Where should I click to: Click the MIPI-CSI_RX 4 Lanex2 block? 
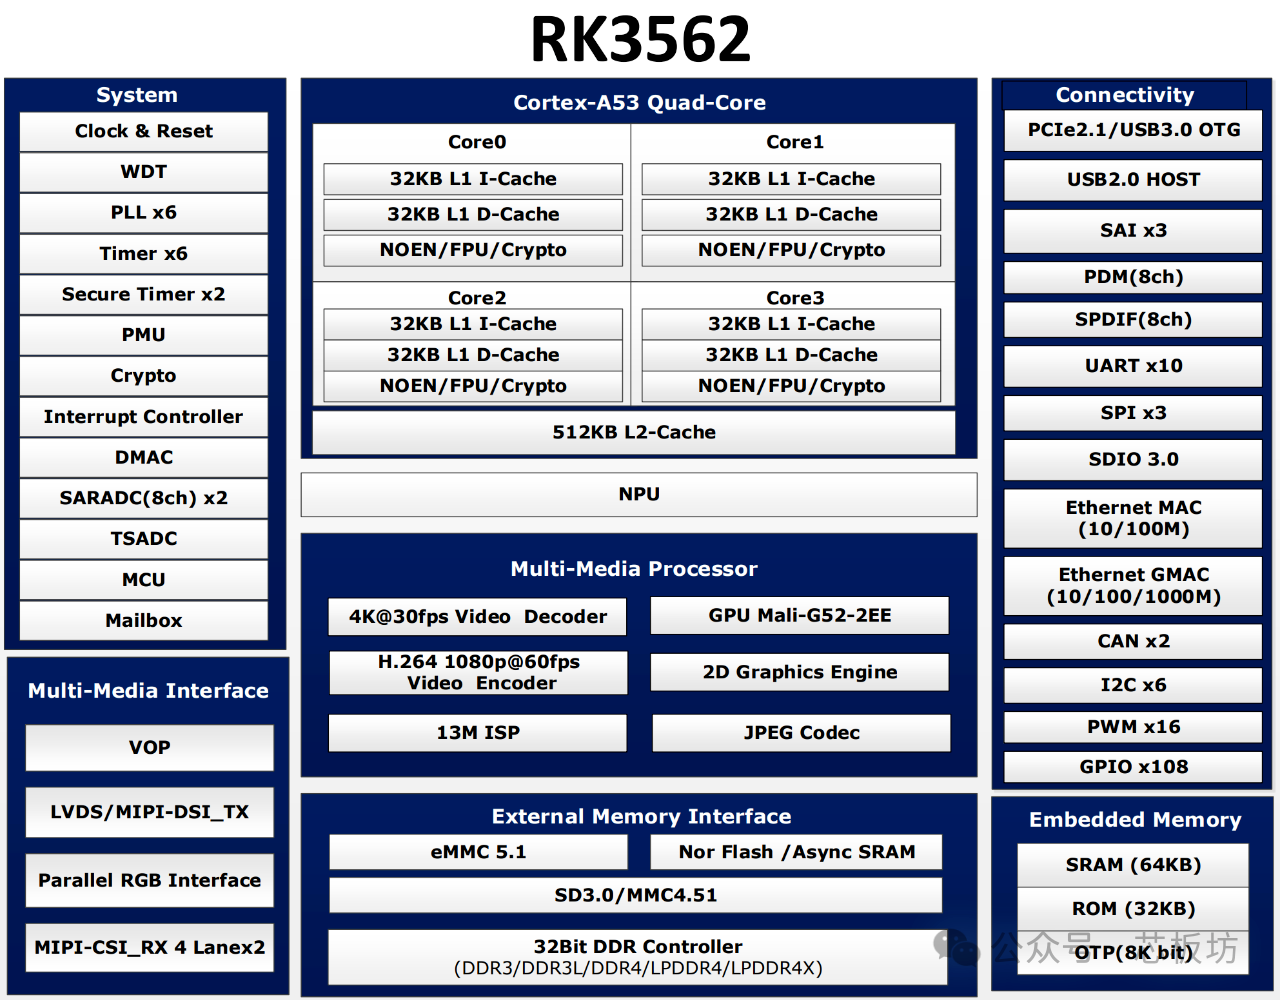coord(149,948)
